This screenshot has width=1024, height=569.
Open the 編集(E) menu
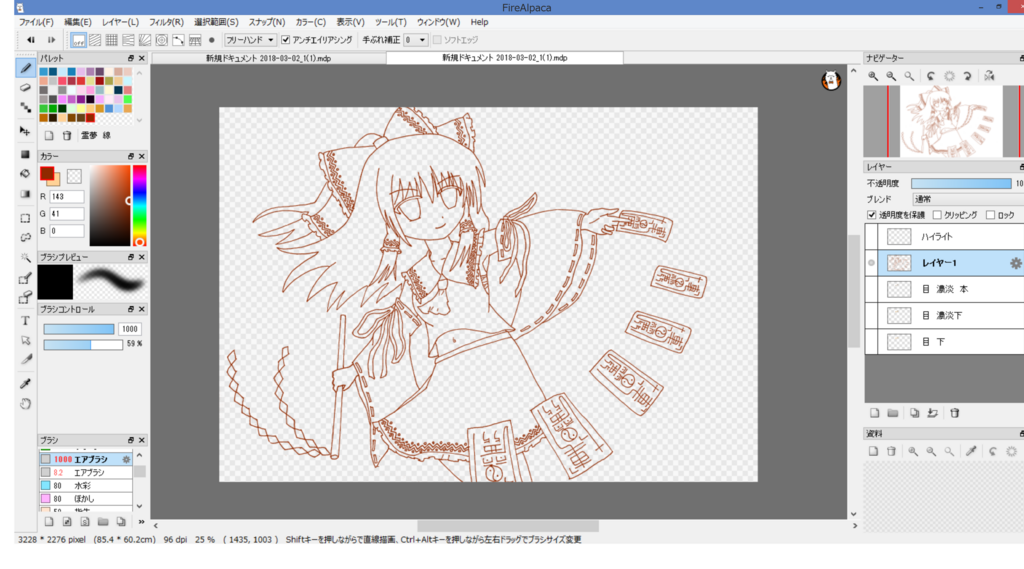coord(78,22)
